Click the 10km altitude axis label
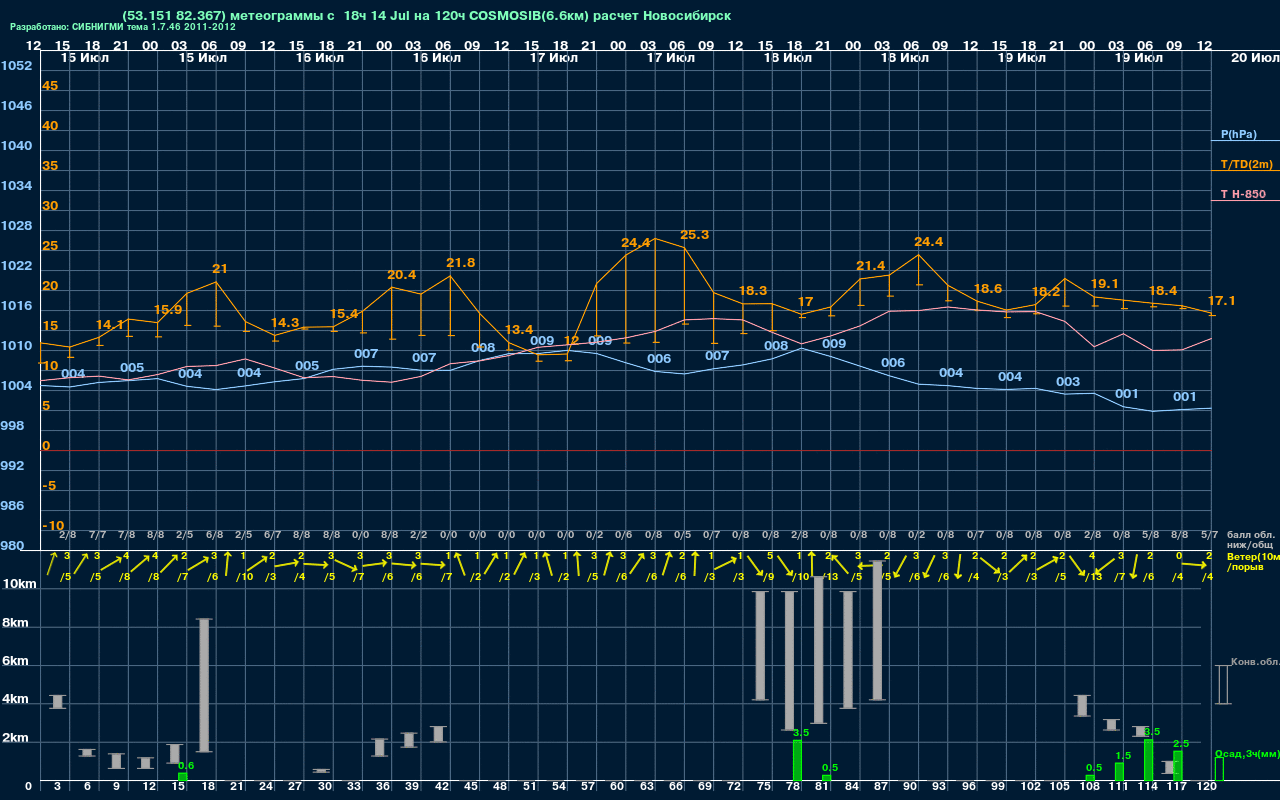Screen dimensions: 1280x800 tap(17, 584)
